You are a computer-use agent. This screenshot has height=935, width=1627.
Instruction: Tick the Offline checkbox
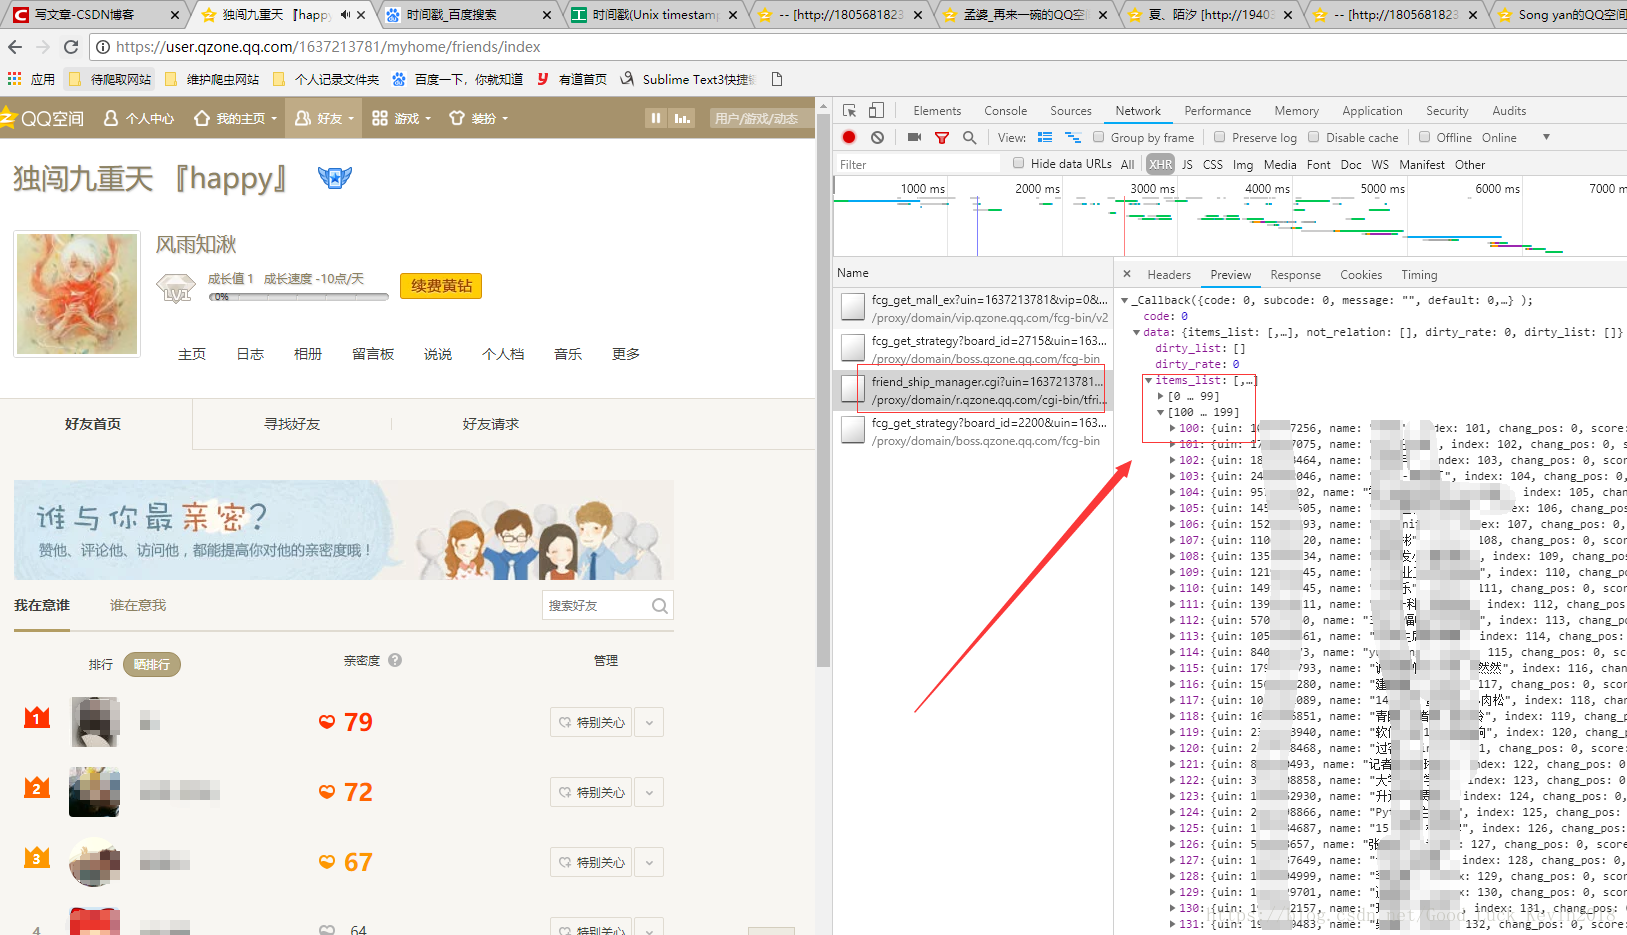point(1424,137)
